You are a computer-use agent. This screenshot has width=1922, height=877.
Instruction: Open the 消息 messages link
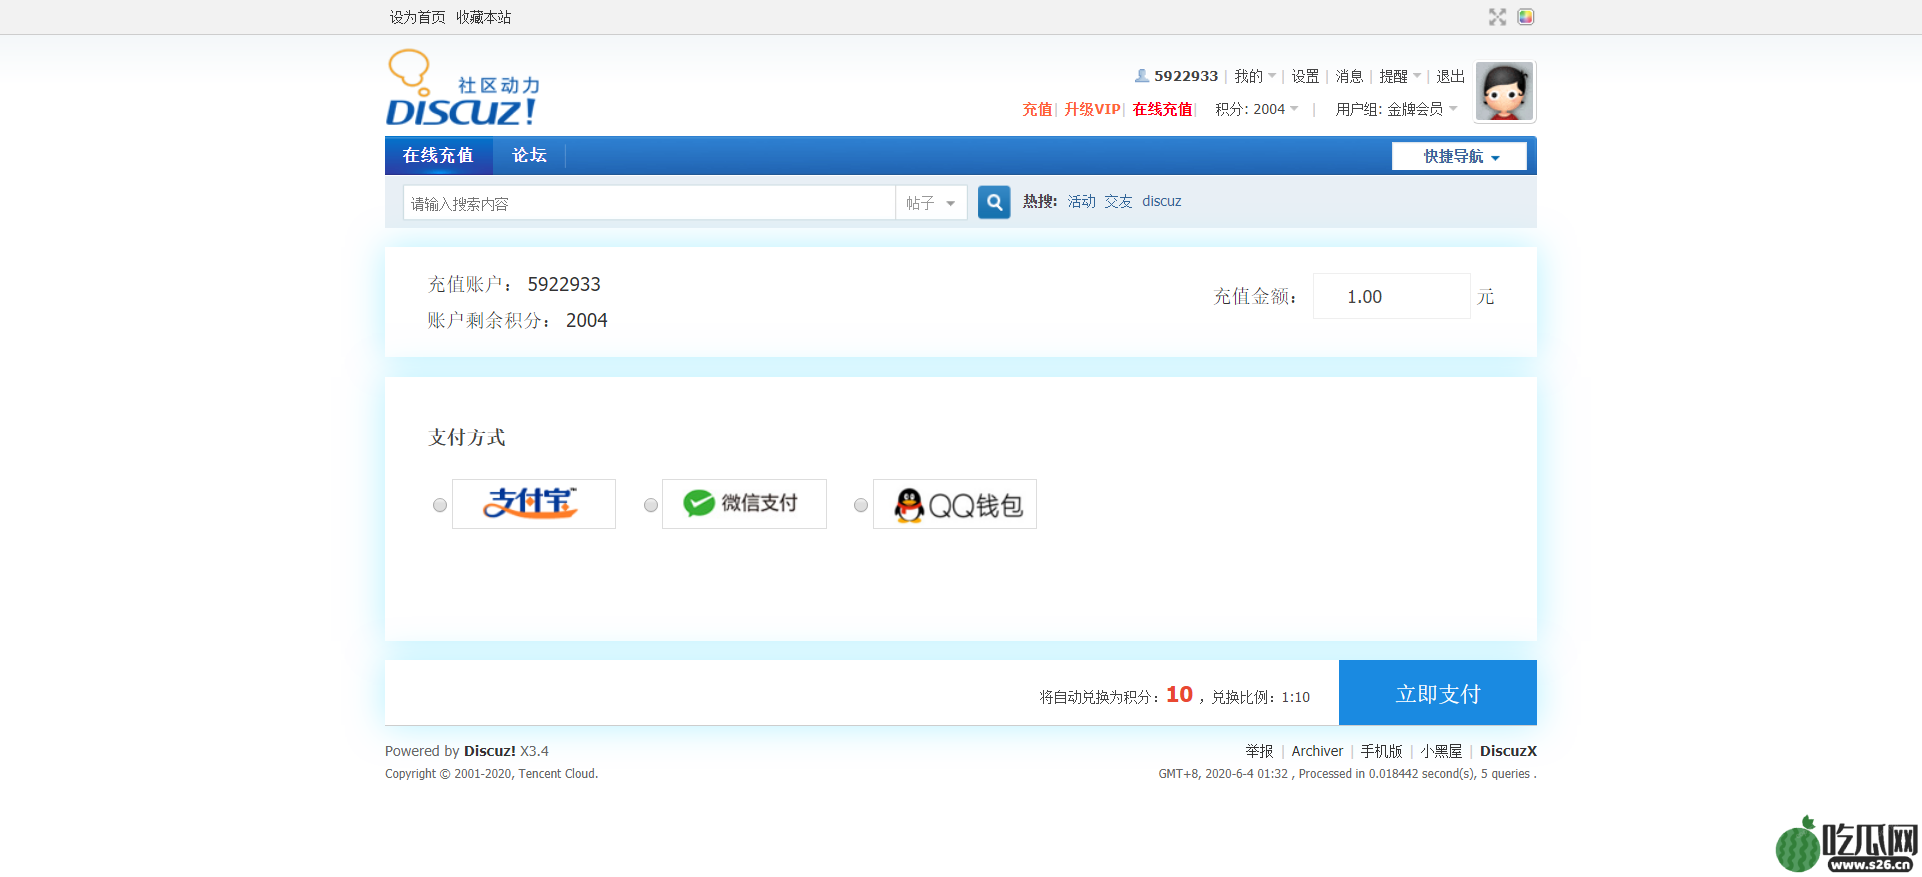point(1349,76)
